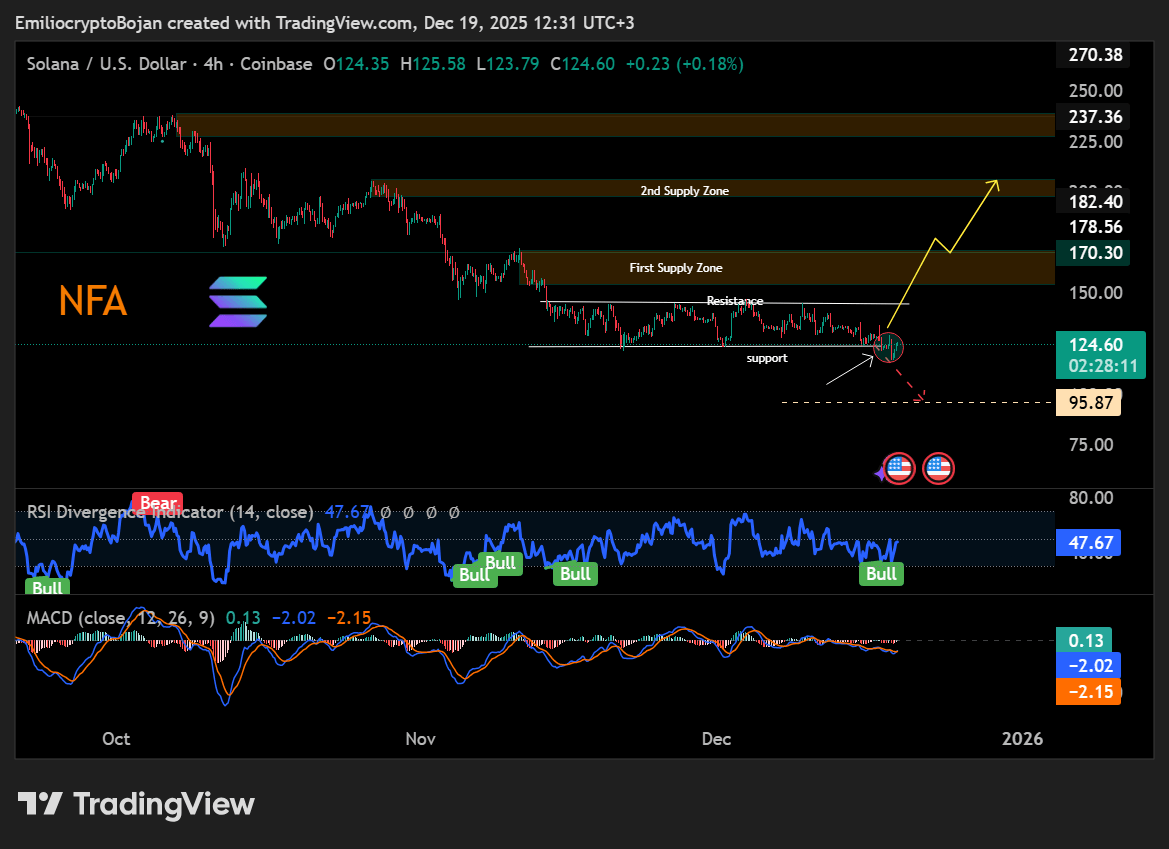Click the red circle around the latest candles
The height and width of the screenshot is (849, 1169).
[x=887, y=347]
